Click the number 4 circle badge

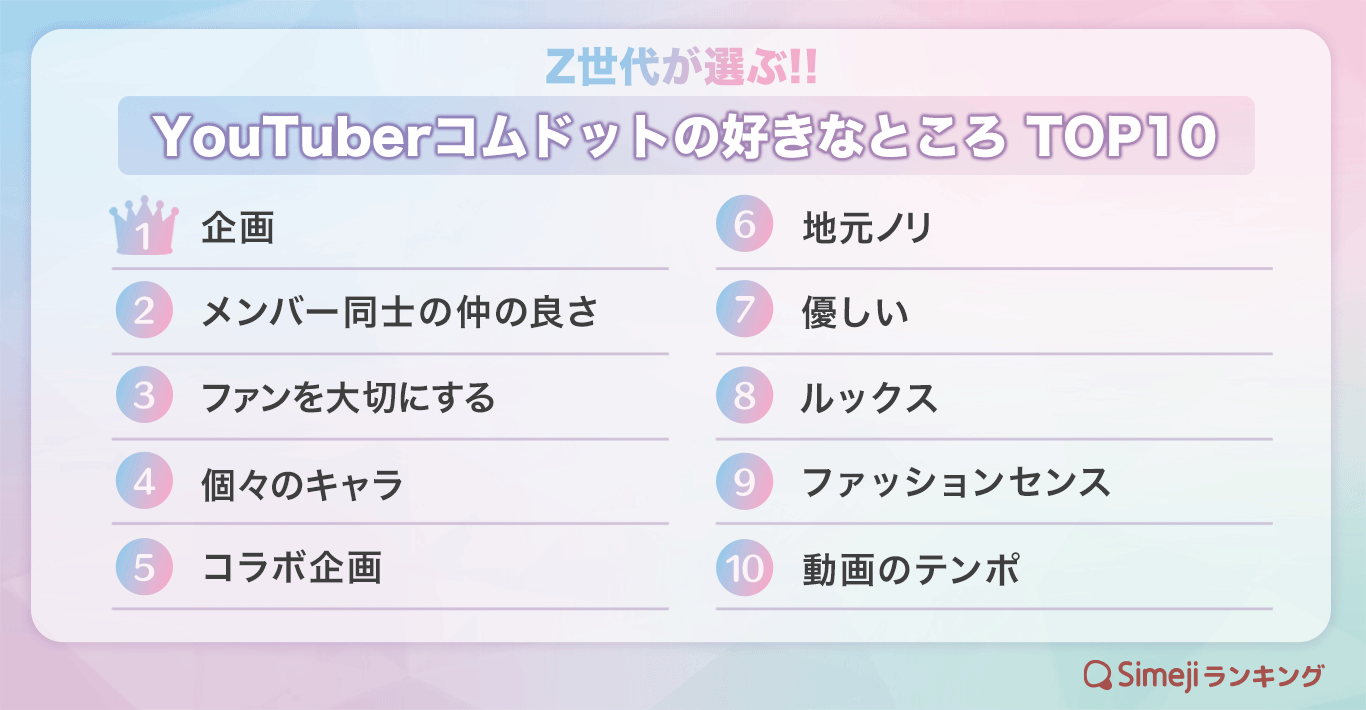[x=144, y=482]
